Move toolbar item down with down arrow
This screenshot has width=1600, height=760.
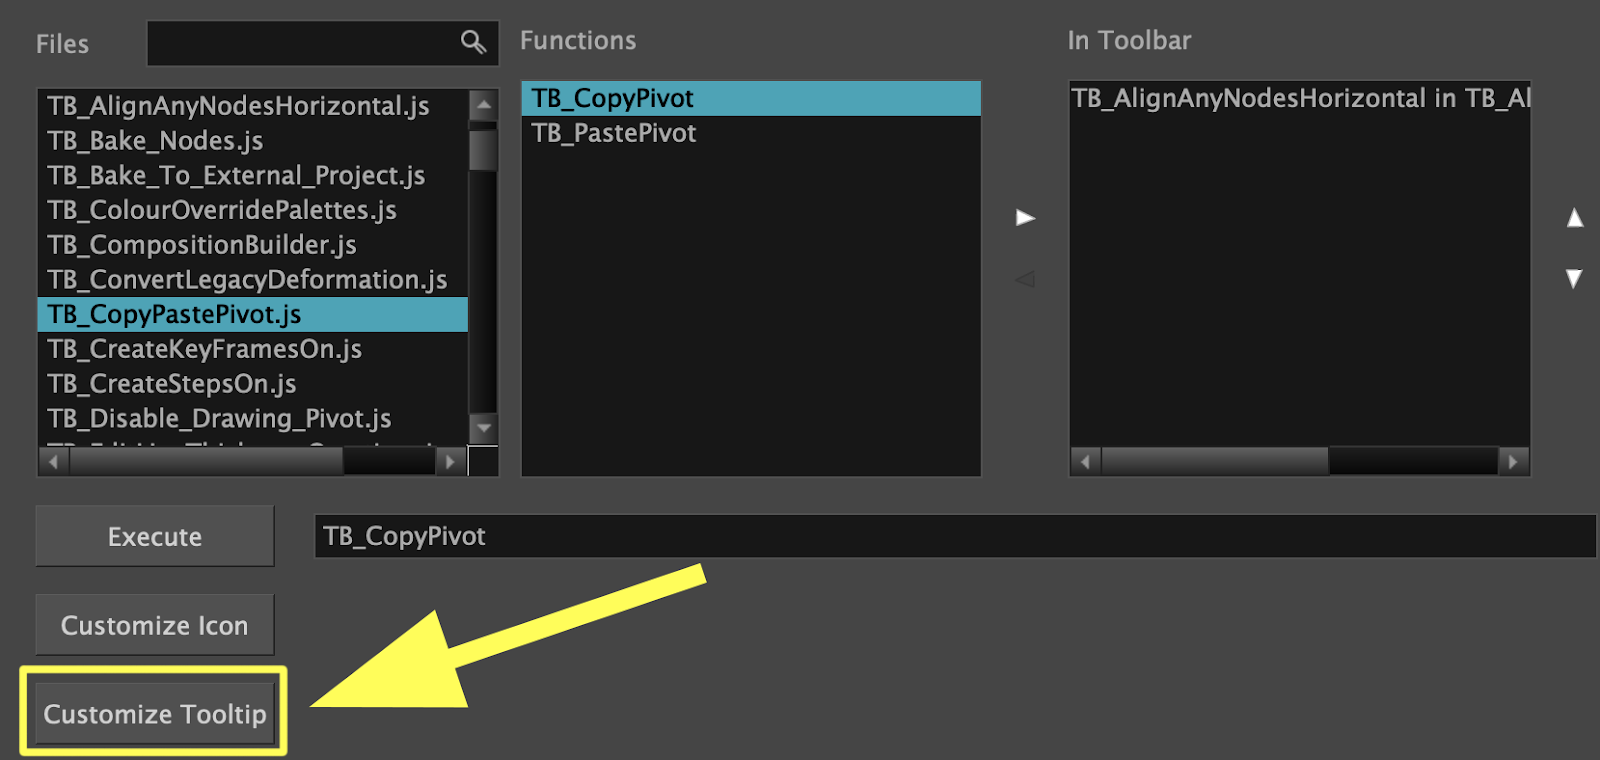coord(1575,279)
